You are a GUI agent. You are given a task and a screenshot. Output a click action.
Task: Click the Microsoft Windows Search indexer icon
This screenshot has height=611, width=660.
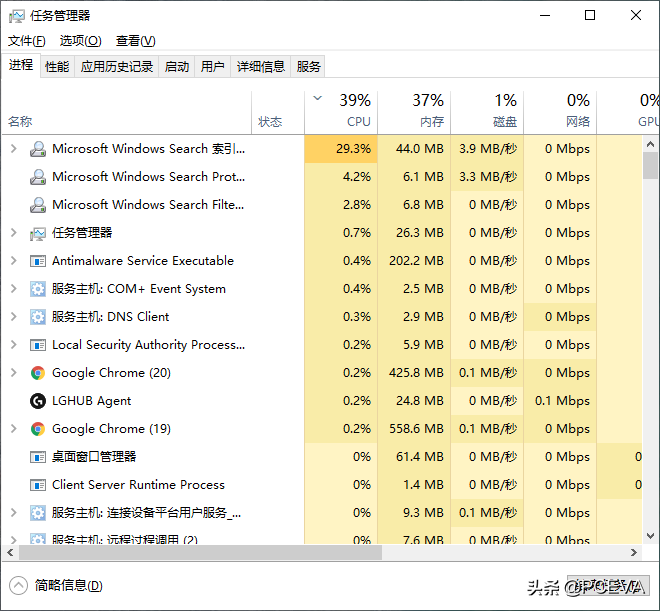point(38,149)
